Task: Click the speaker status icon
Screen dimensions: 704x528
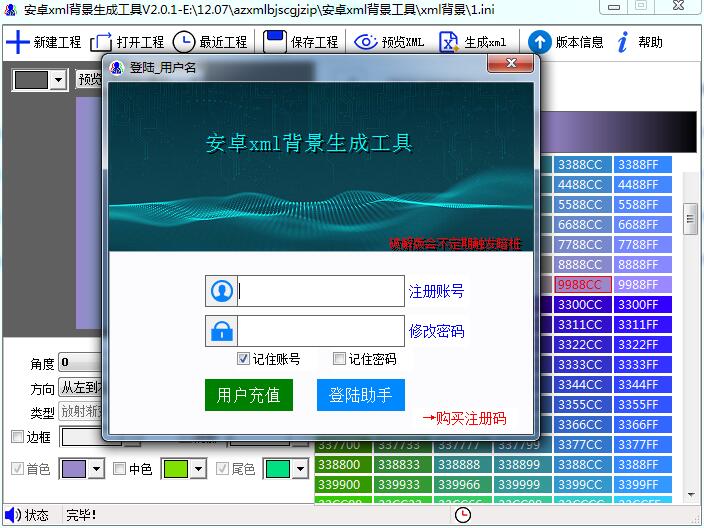Action: tap(13, 515)
